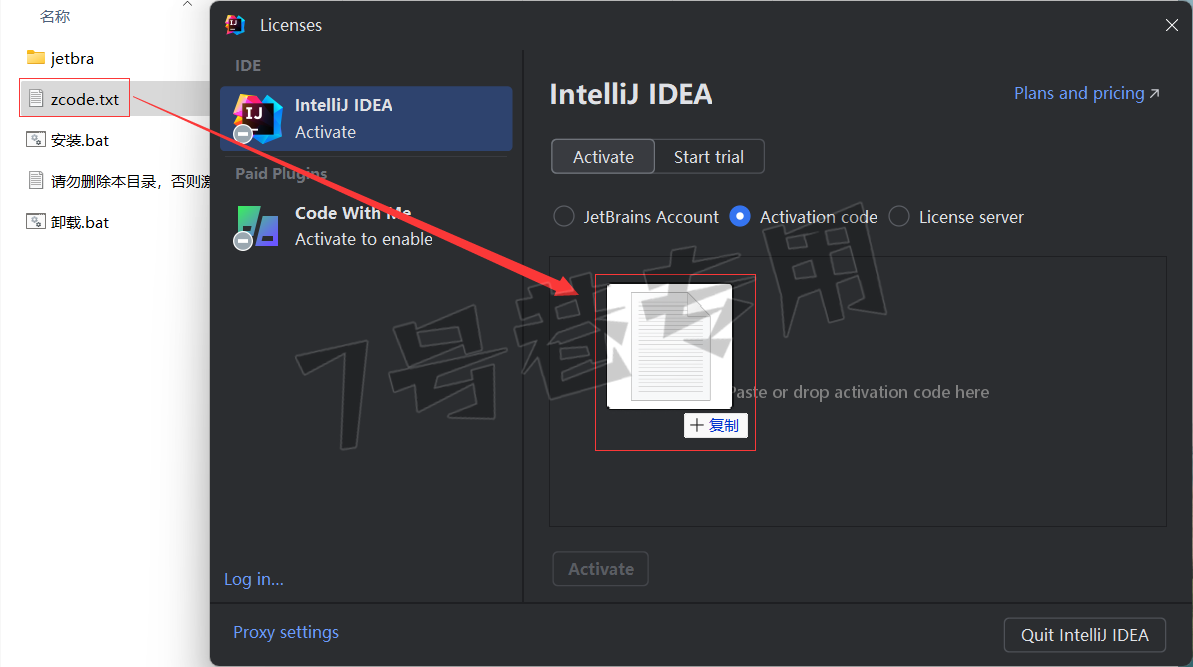
Task: Select the 请勿删除本目录 file name
Action: 130,182
